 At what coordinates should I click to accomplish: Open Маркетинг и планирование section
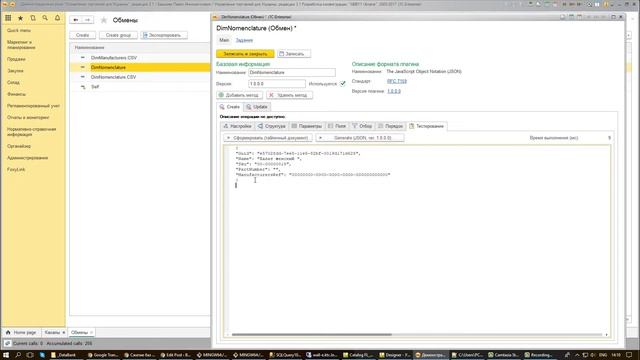(x=21, y=45)
